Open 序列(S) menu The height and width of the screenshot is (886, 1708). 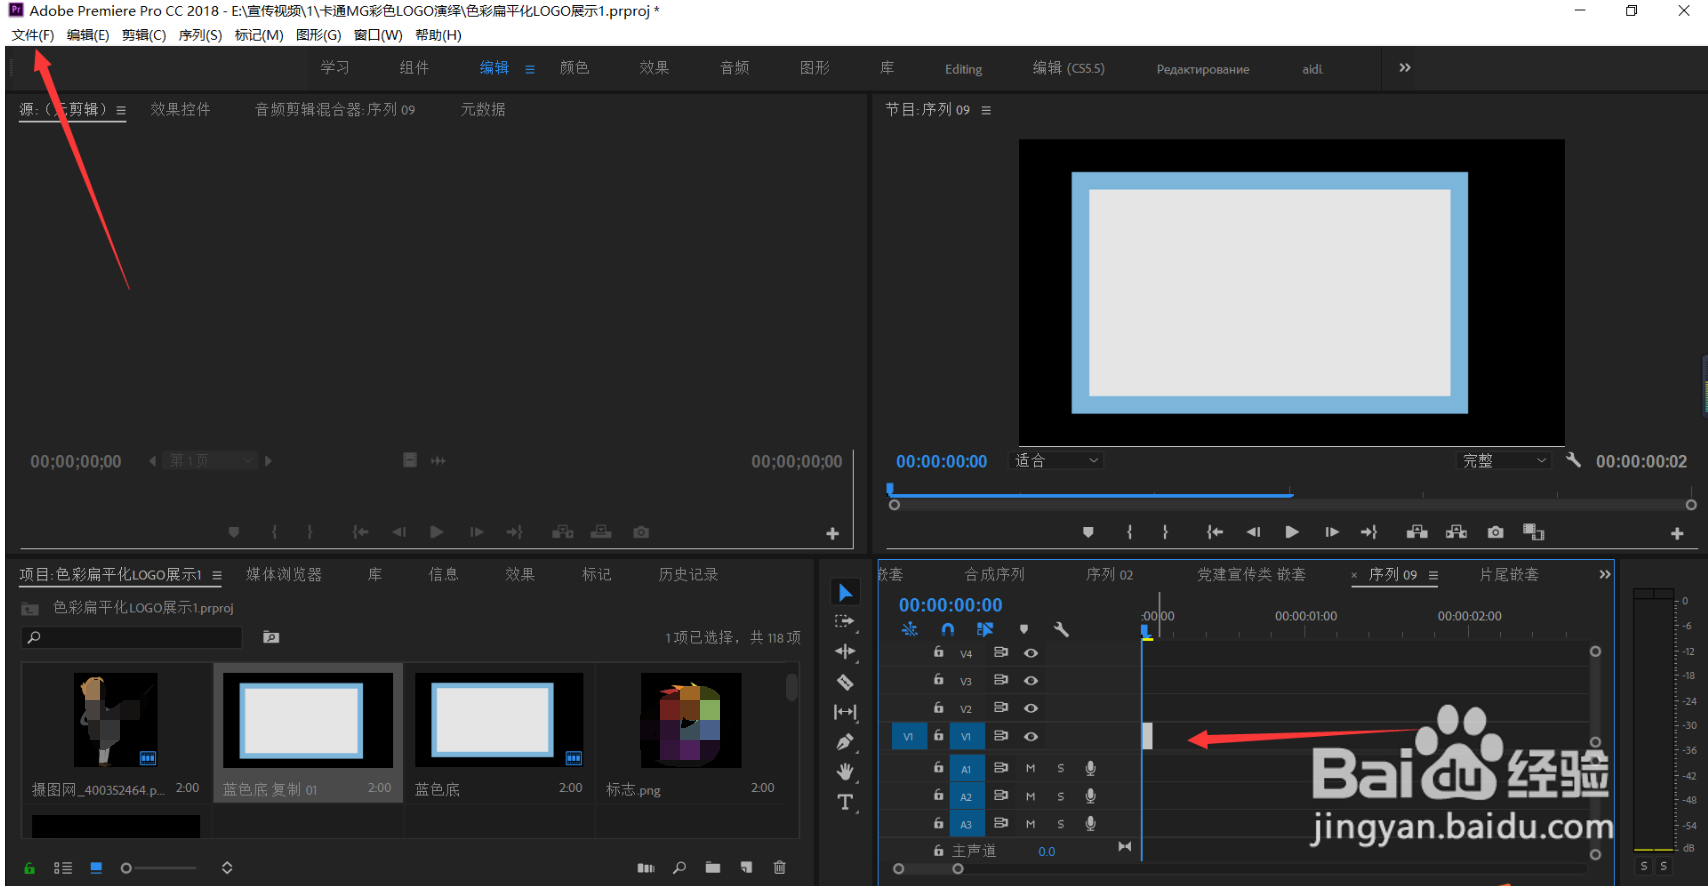(x=200, y=35)
